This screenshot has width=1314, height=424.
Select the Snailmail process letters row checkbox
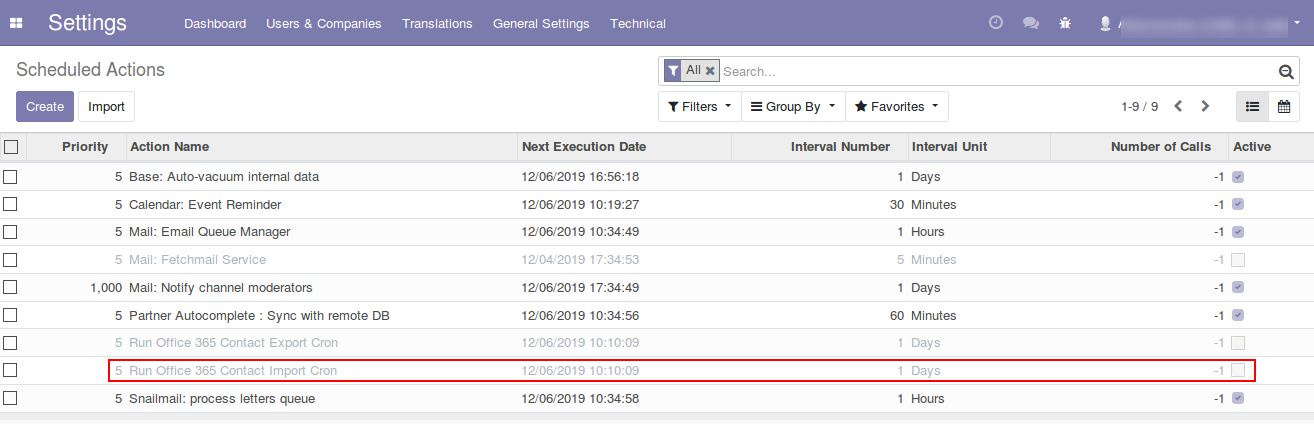coord(11,399)
